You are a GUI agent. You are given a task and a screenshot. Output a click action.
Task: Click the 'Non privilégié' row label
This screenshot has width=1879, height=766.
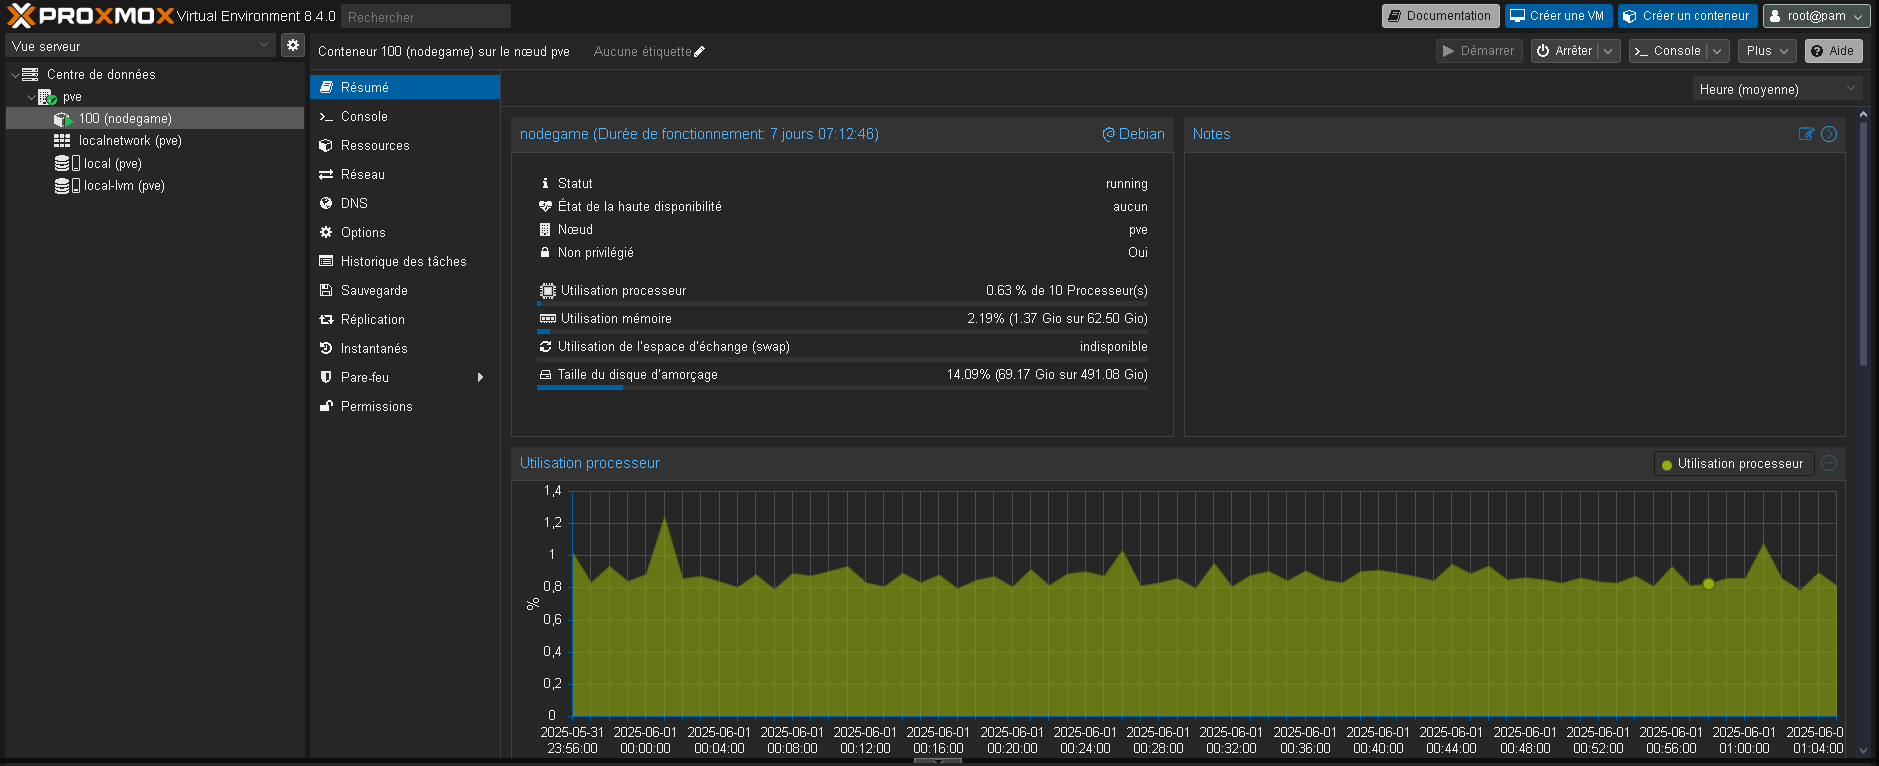[x=596, y=253]
